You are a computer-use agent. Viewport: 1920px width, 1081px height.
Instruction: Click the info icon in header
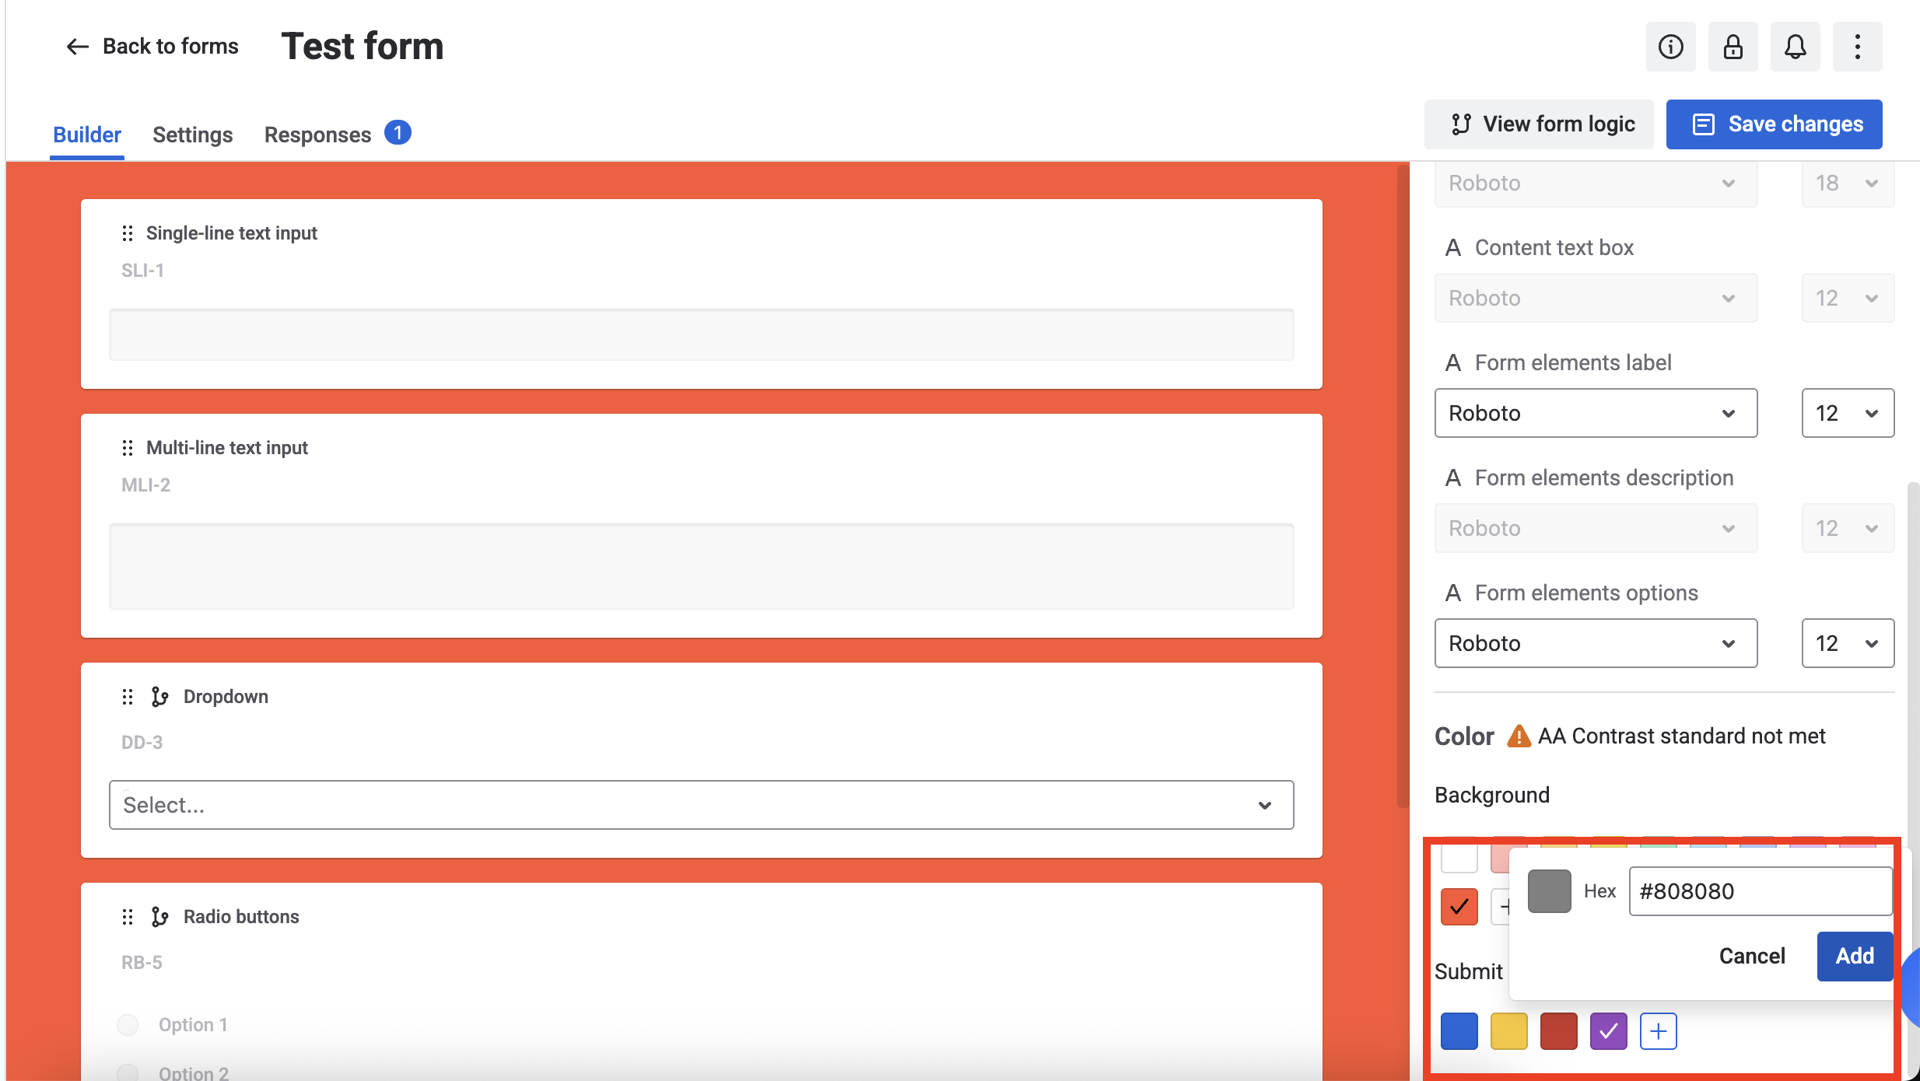1670,47
